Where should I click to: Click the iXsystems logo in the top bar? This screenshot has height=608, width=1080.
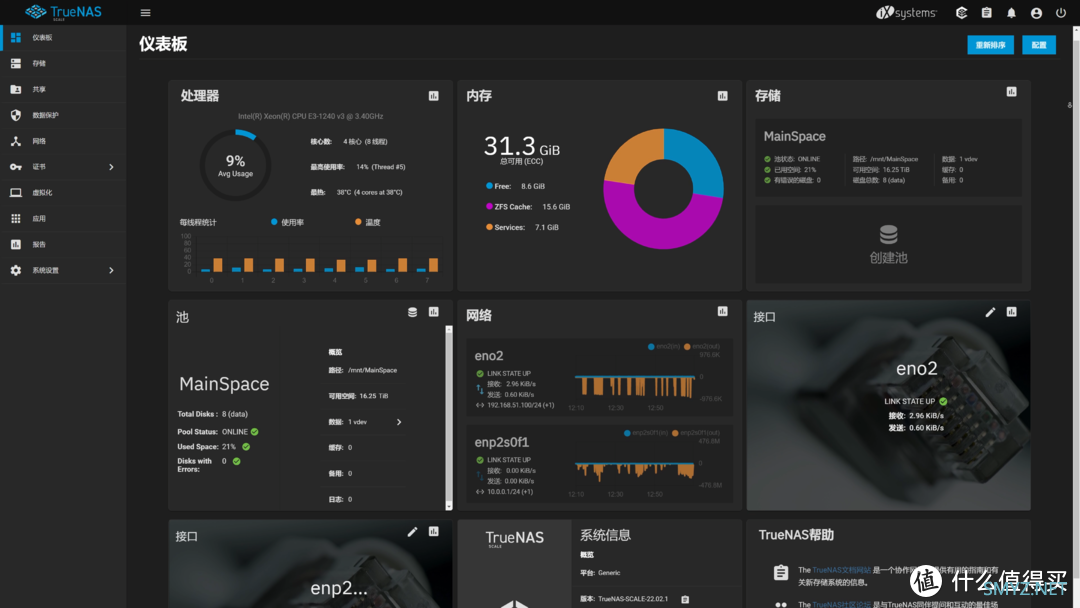pos(906,12)
